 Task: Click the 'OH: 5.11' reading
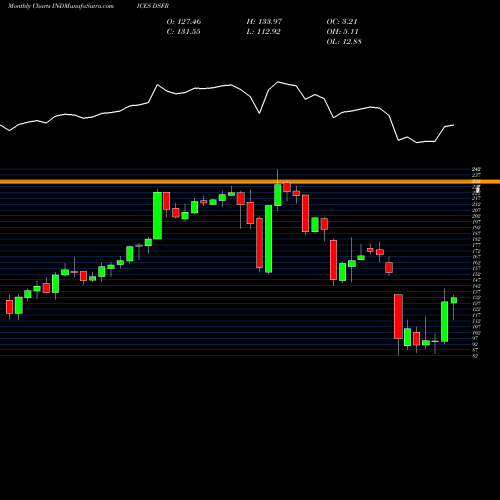[x=342, y=32]
